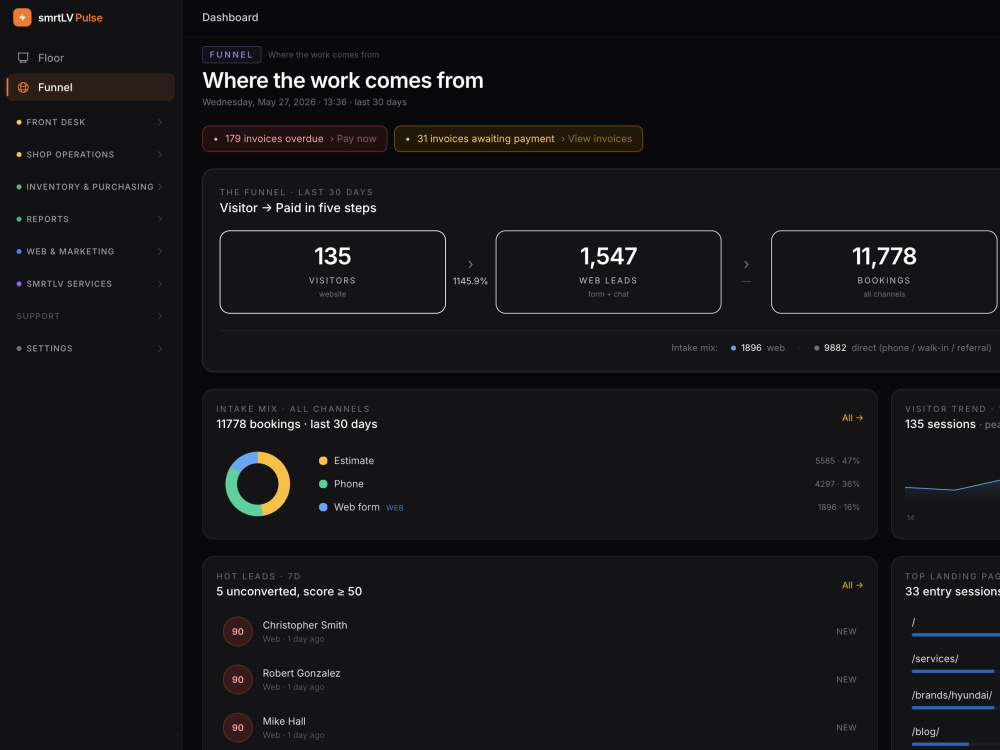
Task: Click the blue Web form legend swatch
Action: (x=323, y=507)
